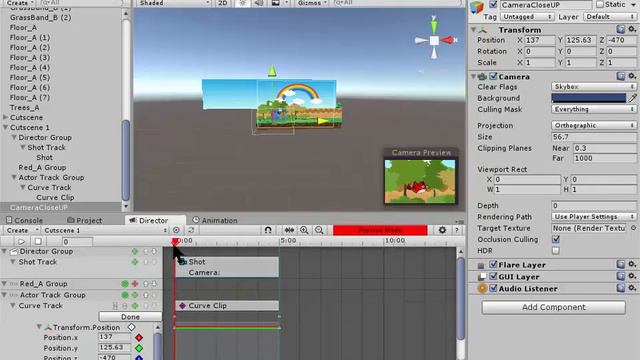Zoom in the Director timeline
Screen dimensions: 640x360
304,230
